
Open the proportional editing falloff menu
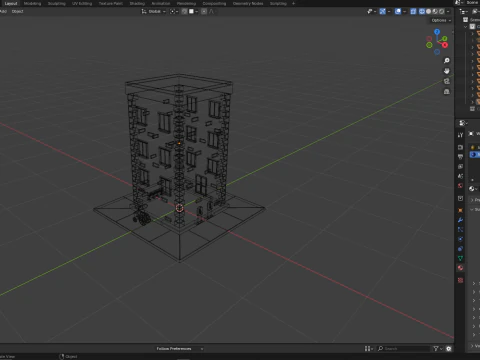pos(212,11)
